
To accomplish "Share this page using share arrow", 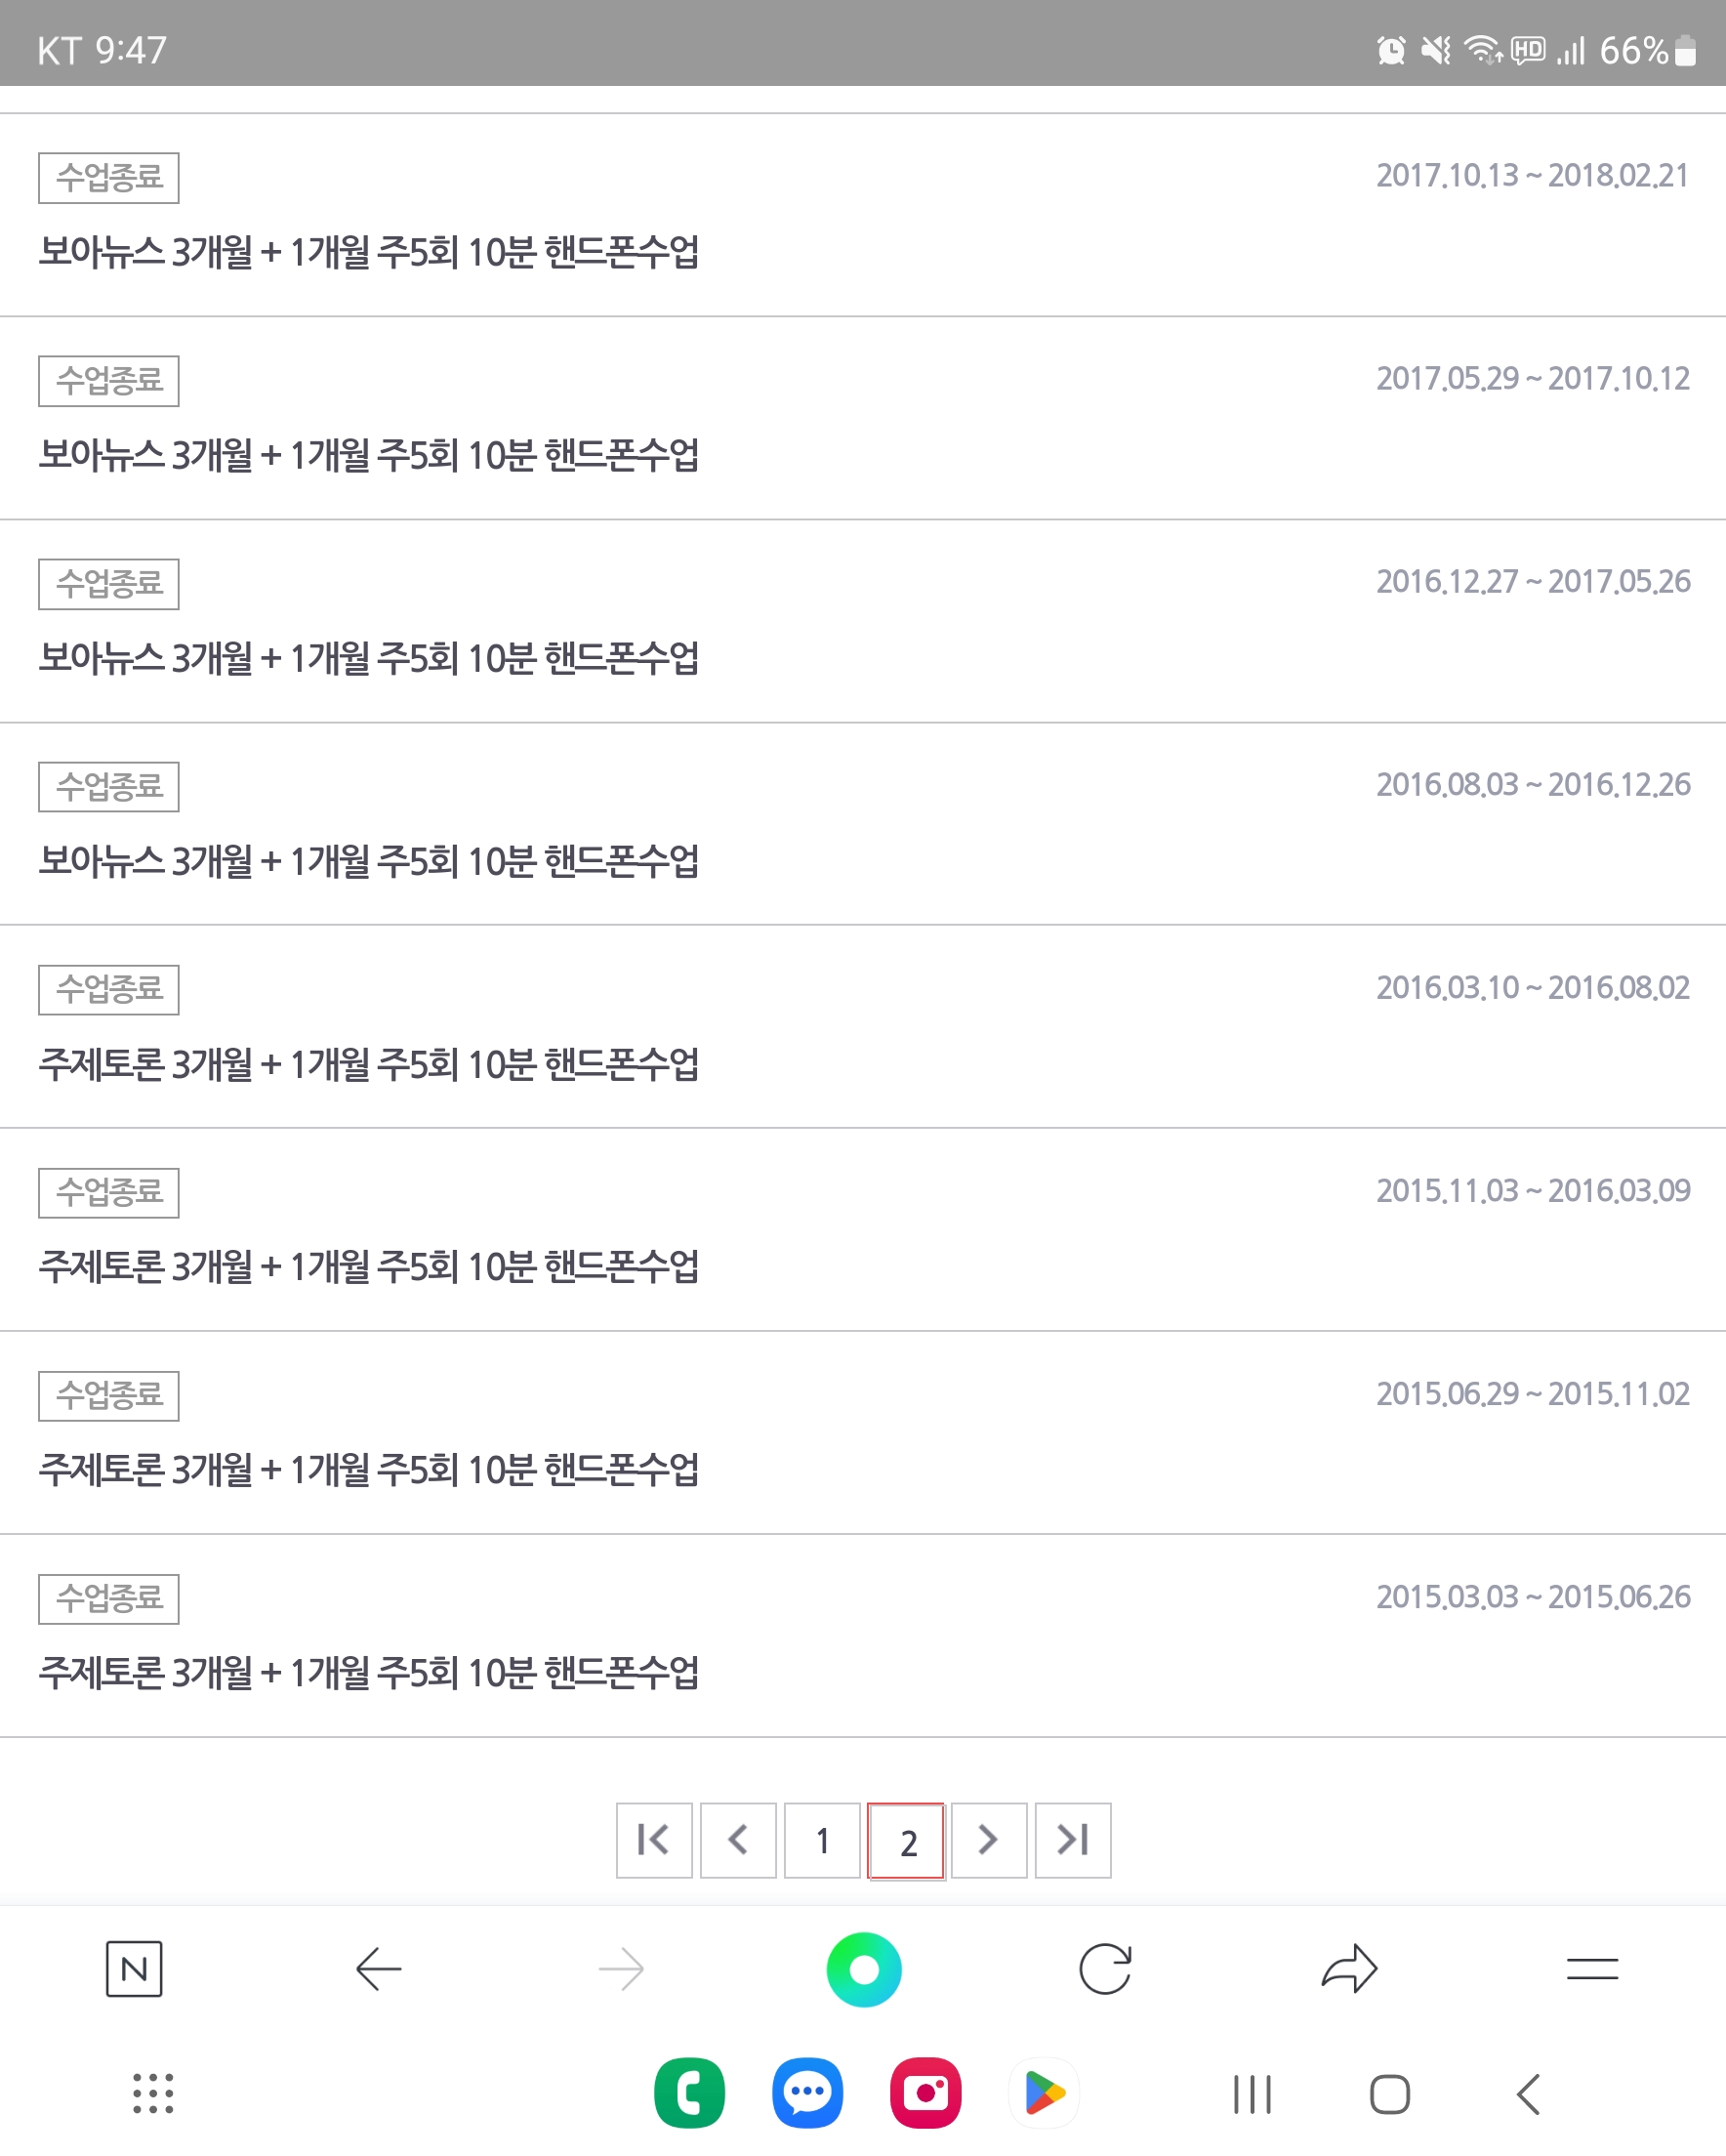I will 1349,1969.
